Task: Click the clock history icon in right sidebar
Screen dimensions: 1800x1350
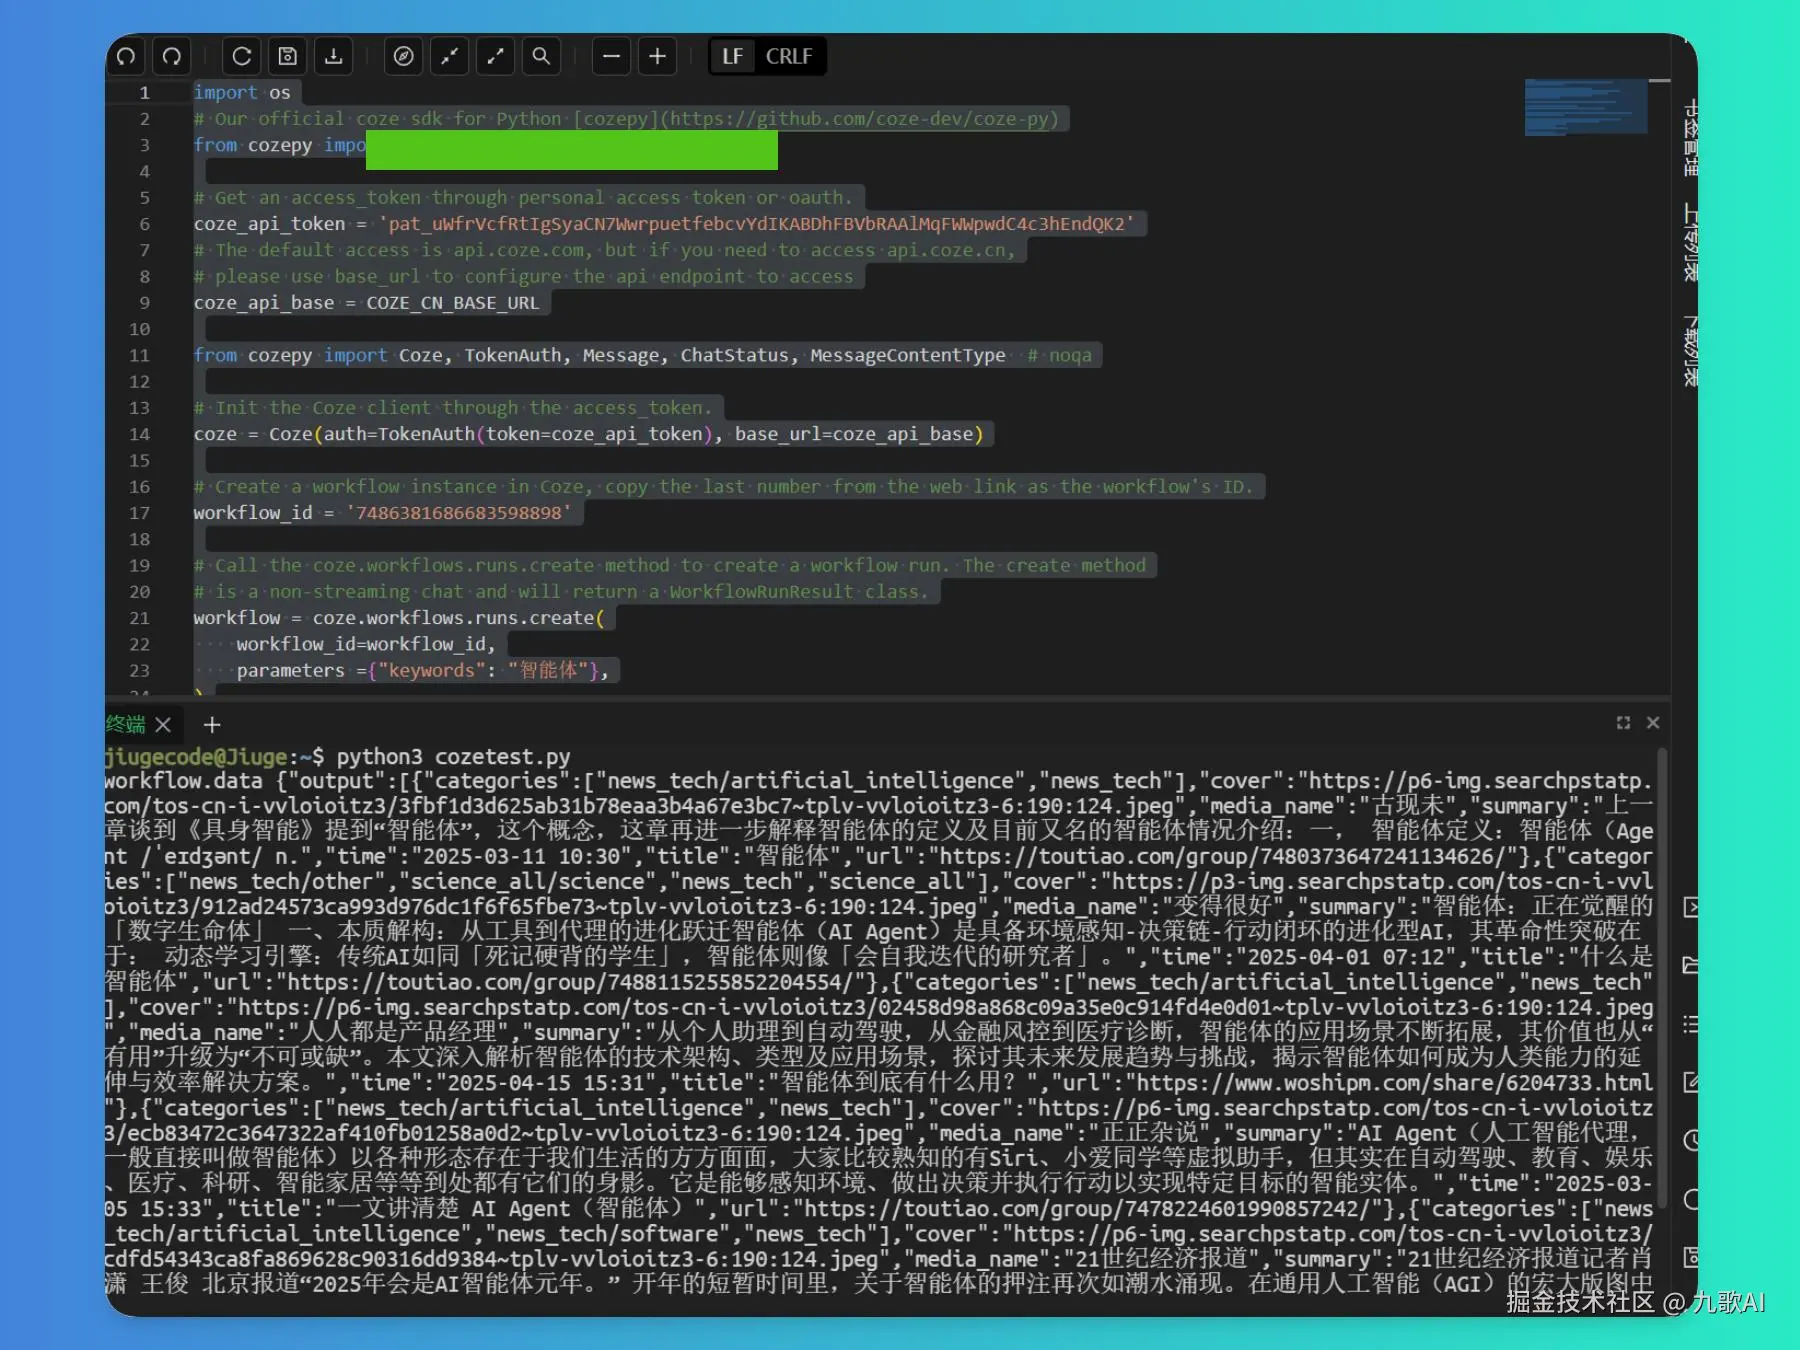Action: tap(1691, 1140)
